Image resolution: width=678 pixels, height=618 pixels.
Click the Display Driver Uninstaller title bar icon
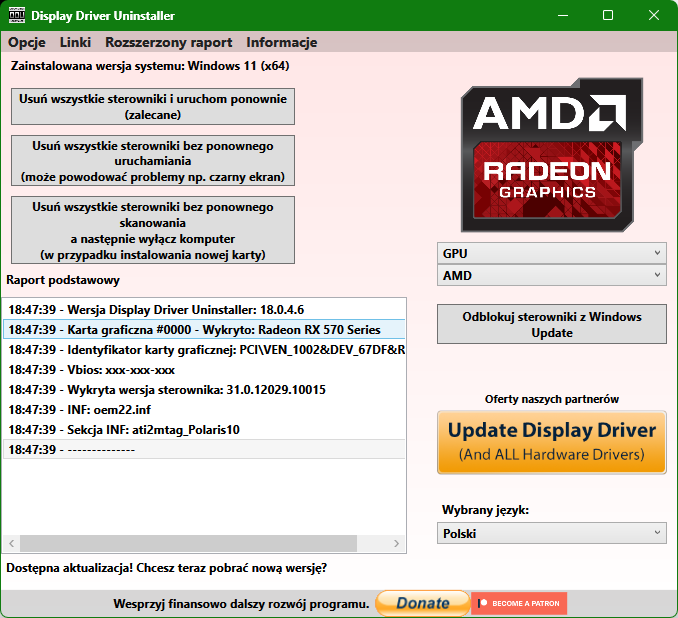[x=16, y=15]
